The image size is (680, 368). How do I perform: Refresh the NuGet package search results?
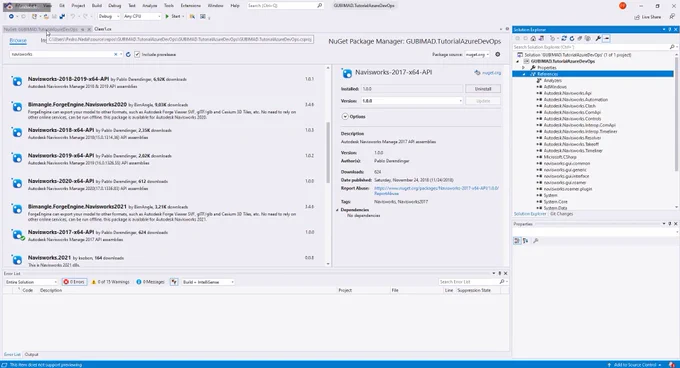pos(128,55)
